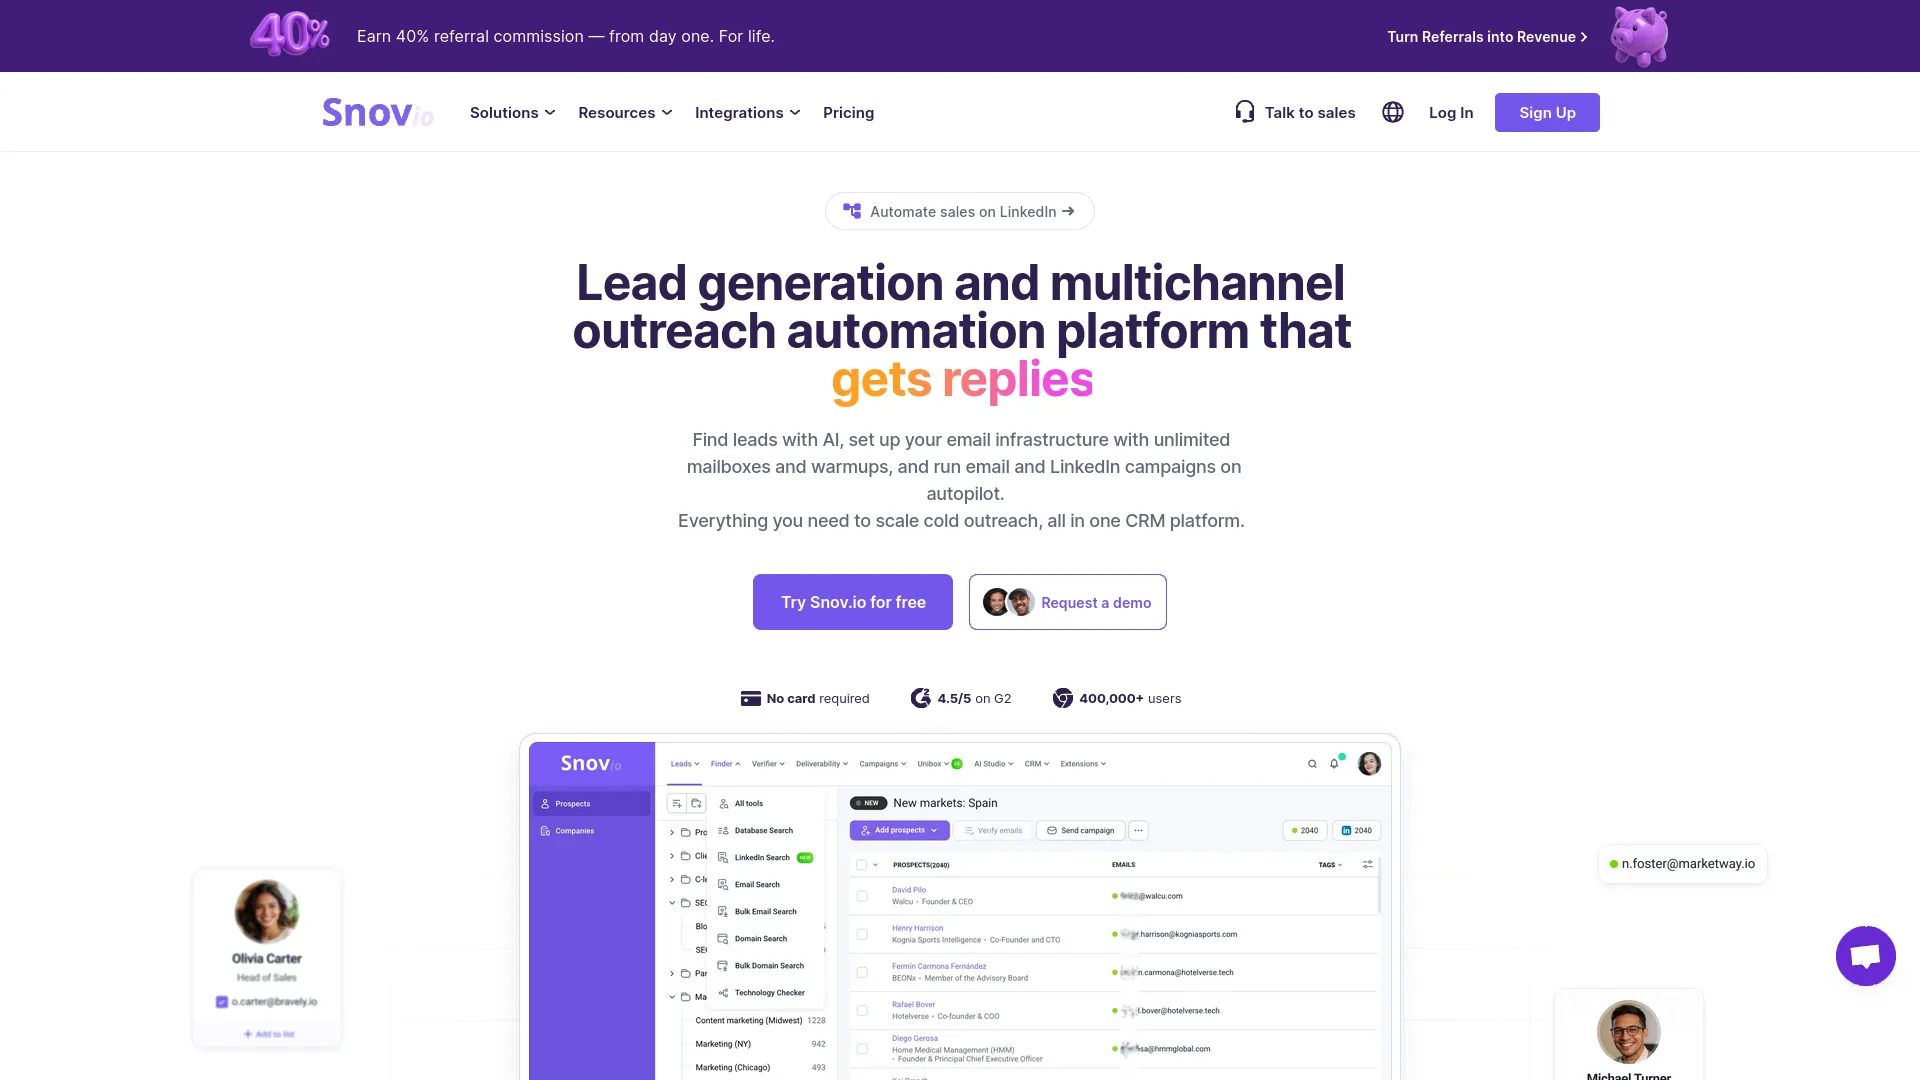Click Automate sales on LinkedIn pill
The width and height of the screenshot is (1920, 1080).
[x=960, y=211]
